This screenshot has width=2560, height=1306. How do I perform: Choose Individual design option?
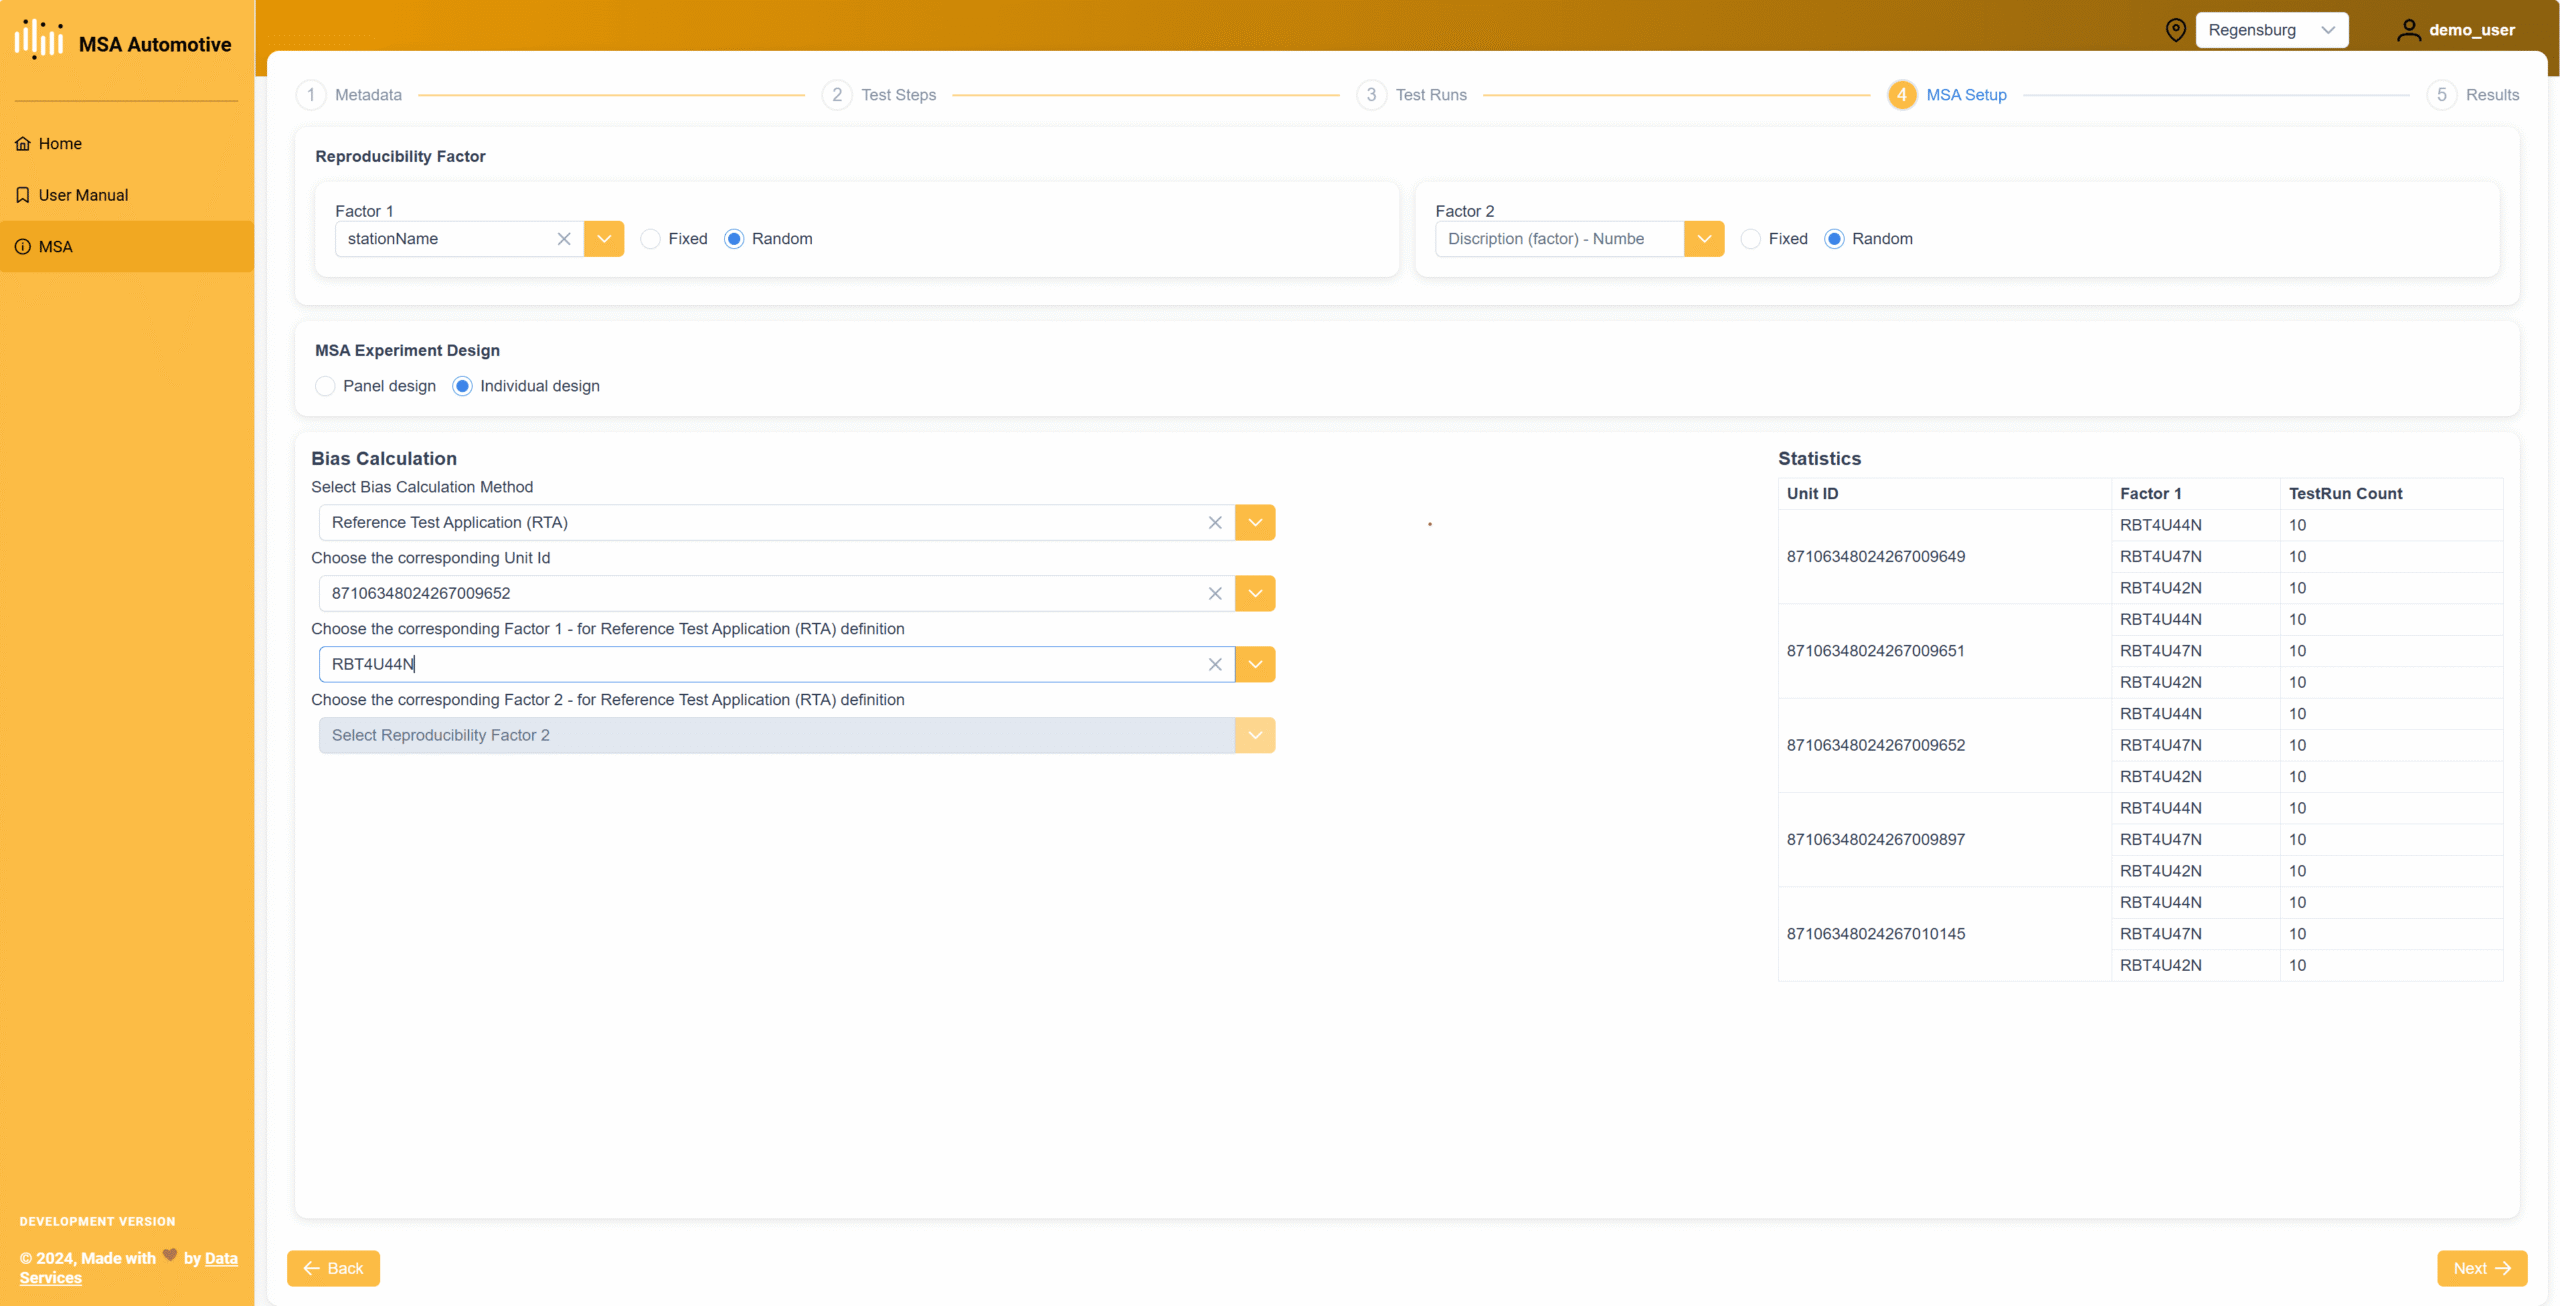coord(462,386)
